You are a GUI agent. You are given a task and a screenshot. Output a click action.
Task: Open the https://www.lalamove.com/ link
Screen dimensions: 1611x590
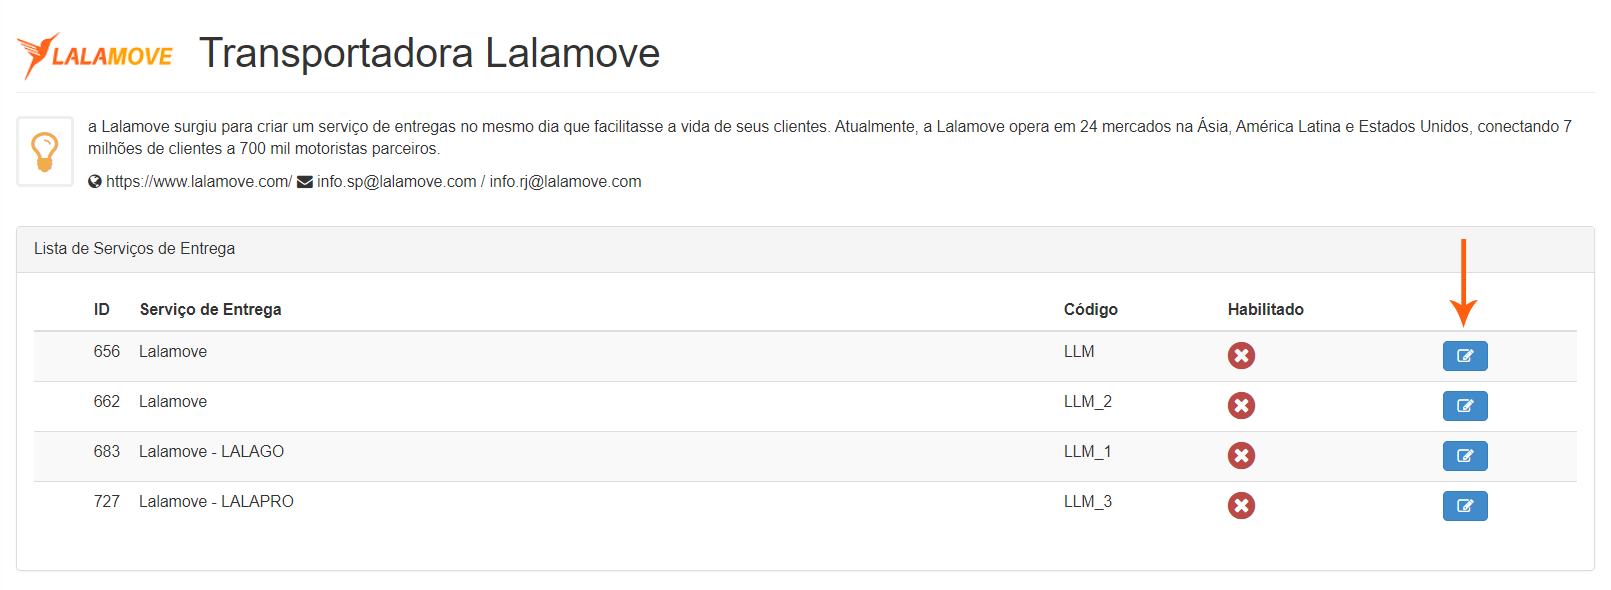click(199, 182)
